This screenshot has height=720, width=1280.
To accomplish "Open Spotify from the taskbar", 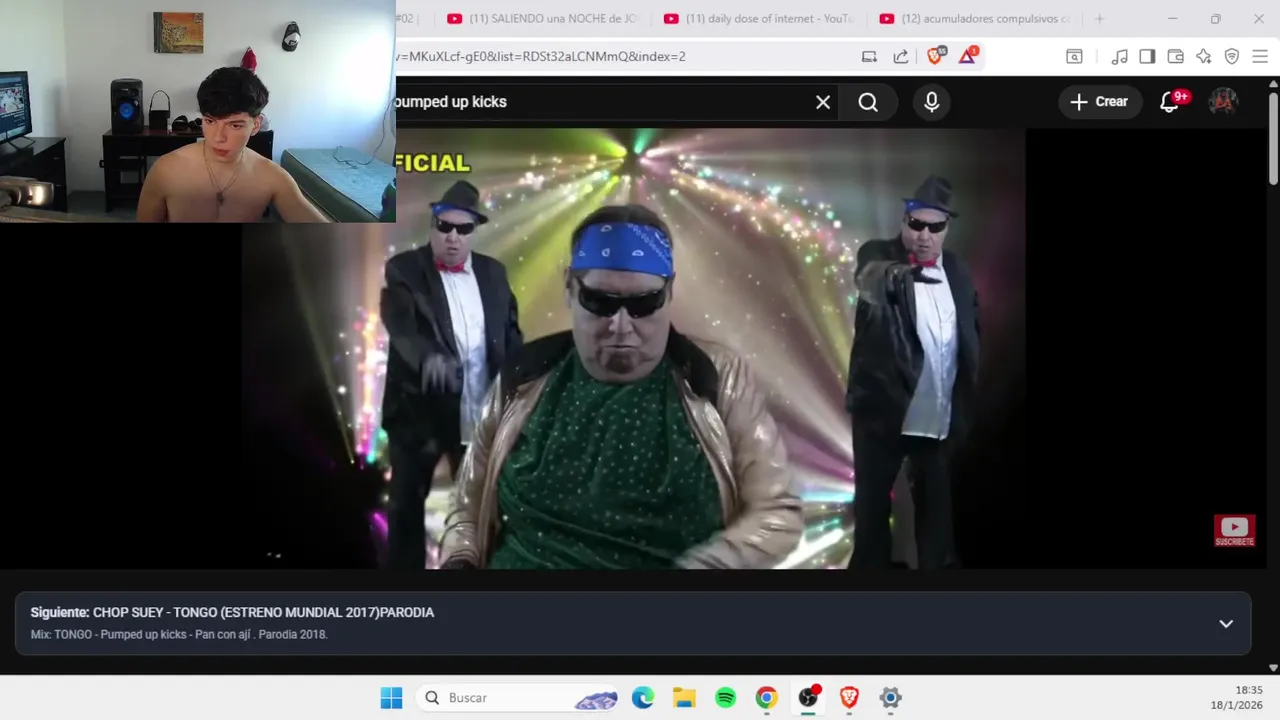I will coord(726,698).
